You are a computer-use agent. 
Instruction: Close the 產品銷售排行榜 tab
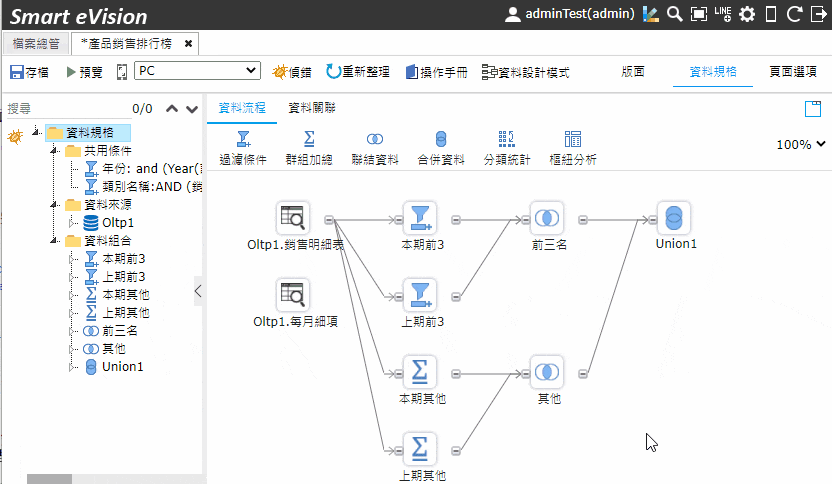(188, 44)
